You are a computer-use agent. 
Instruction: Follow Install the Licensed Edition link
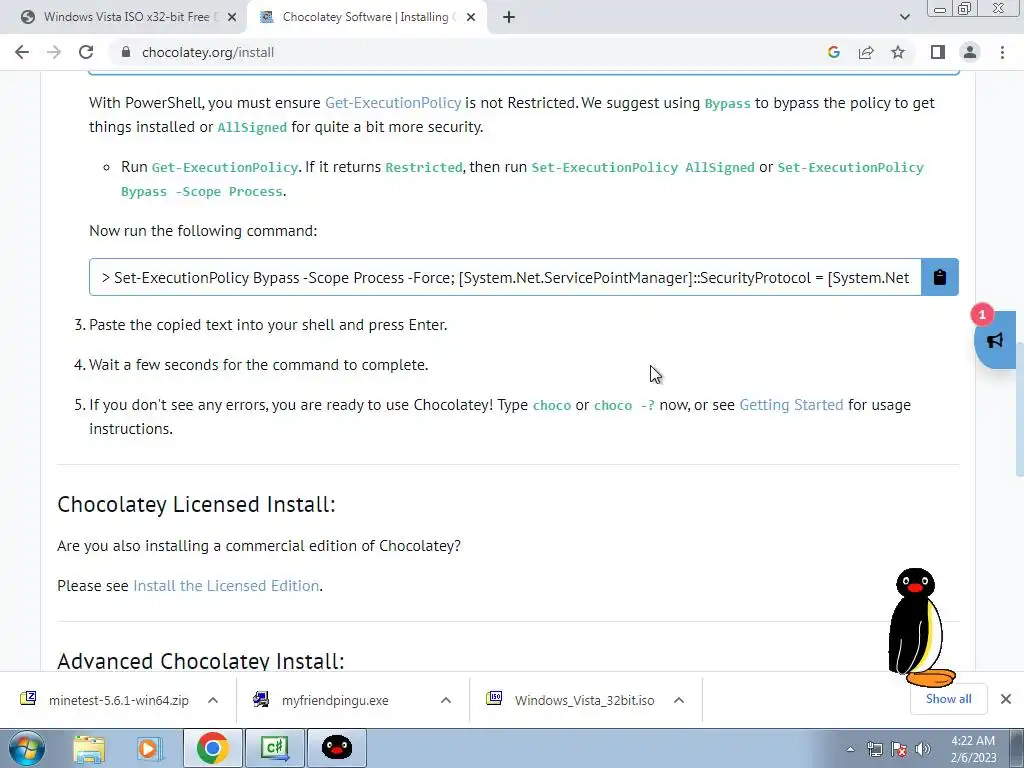(x=226, y=586)
